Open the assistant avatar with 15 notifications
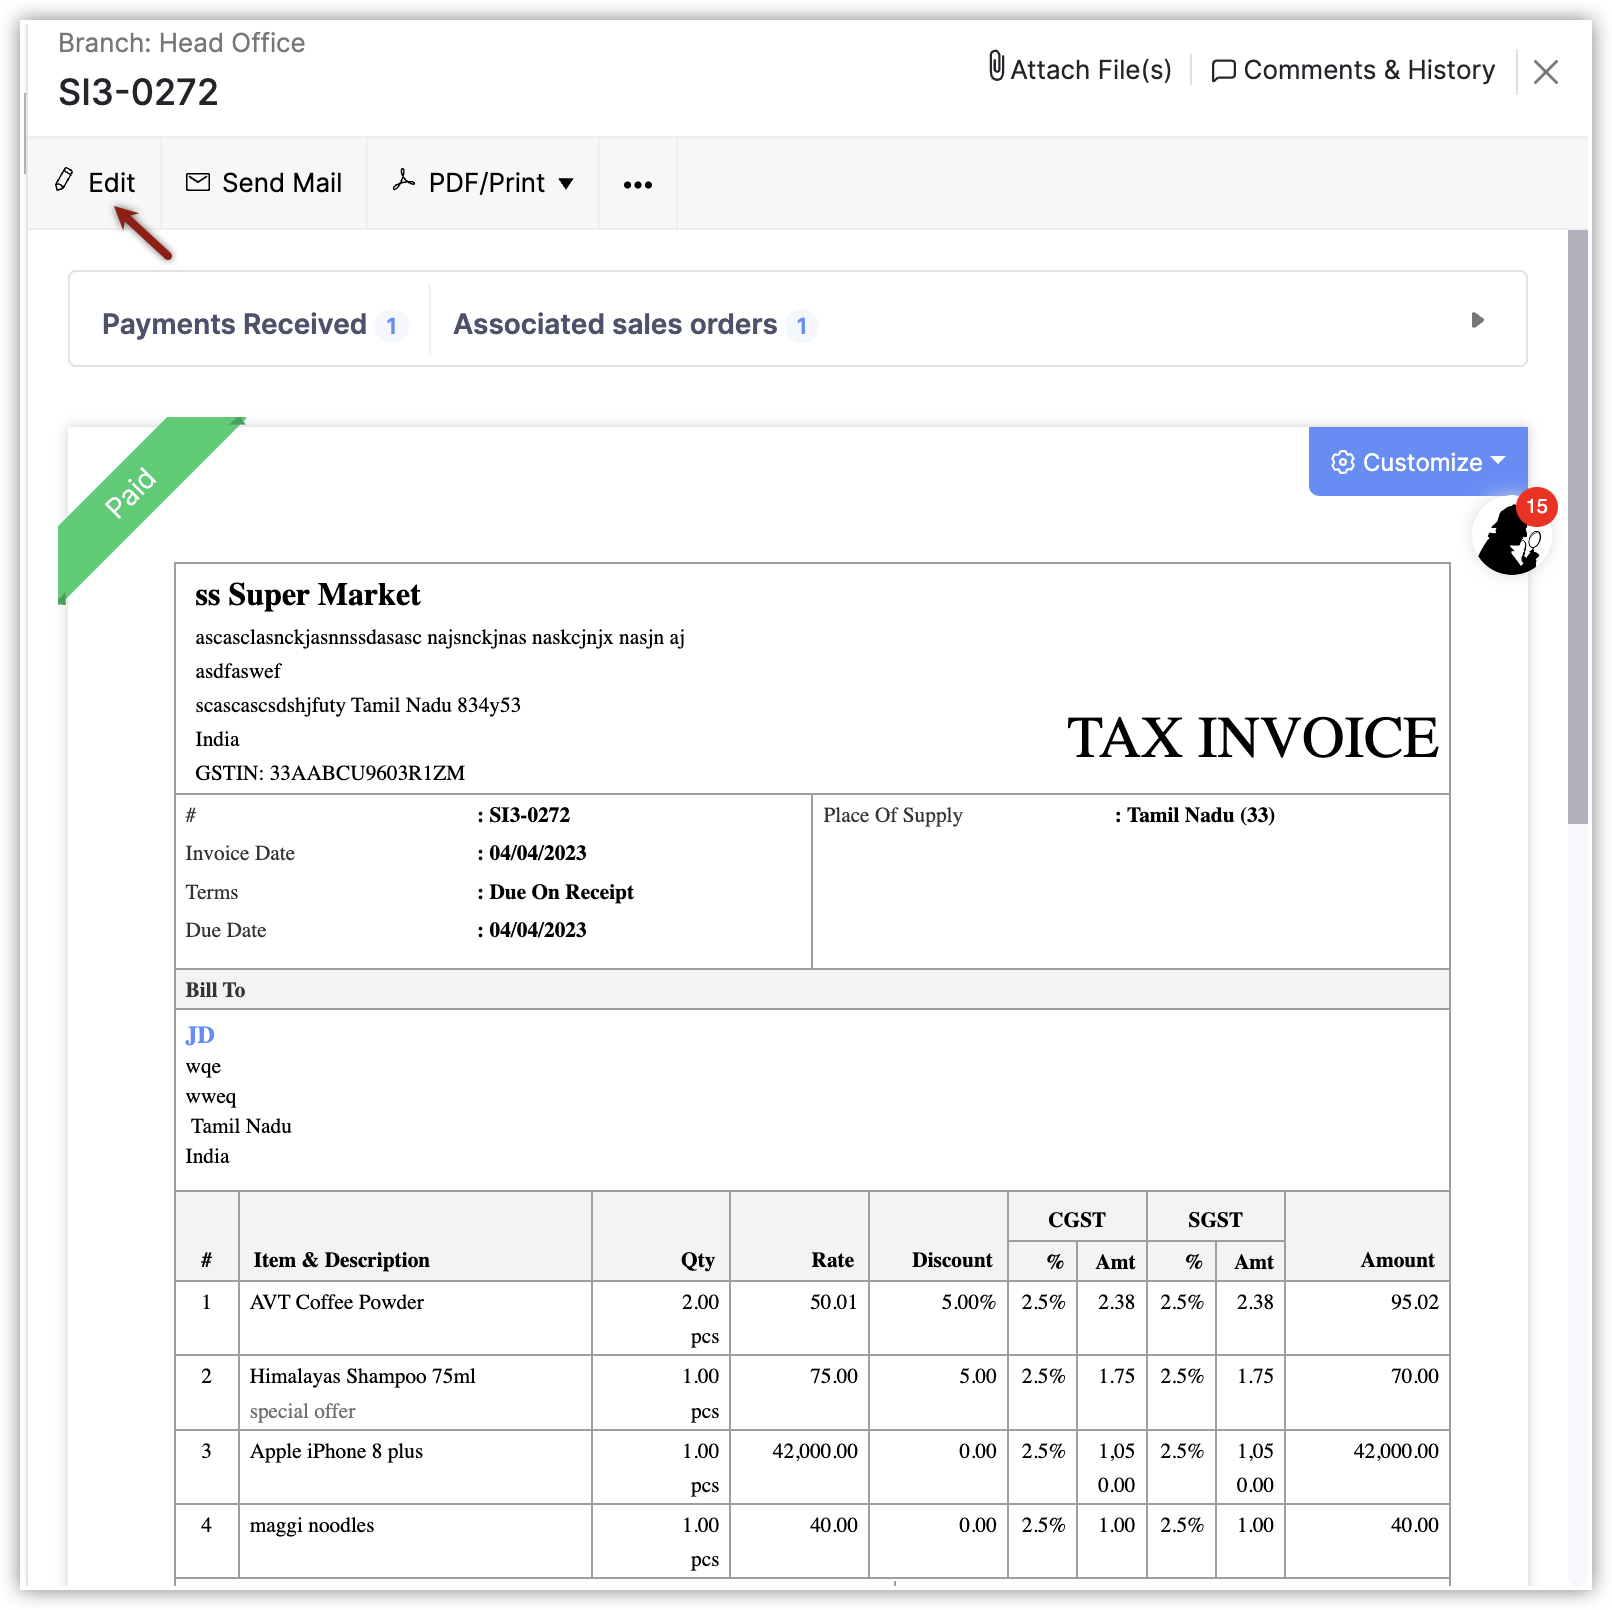The width and height of the screenshot is (1612, 1610). point(1511,535)
